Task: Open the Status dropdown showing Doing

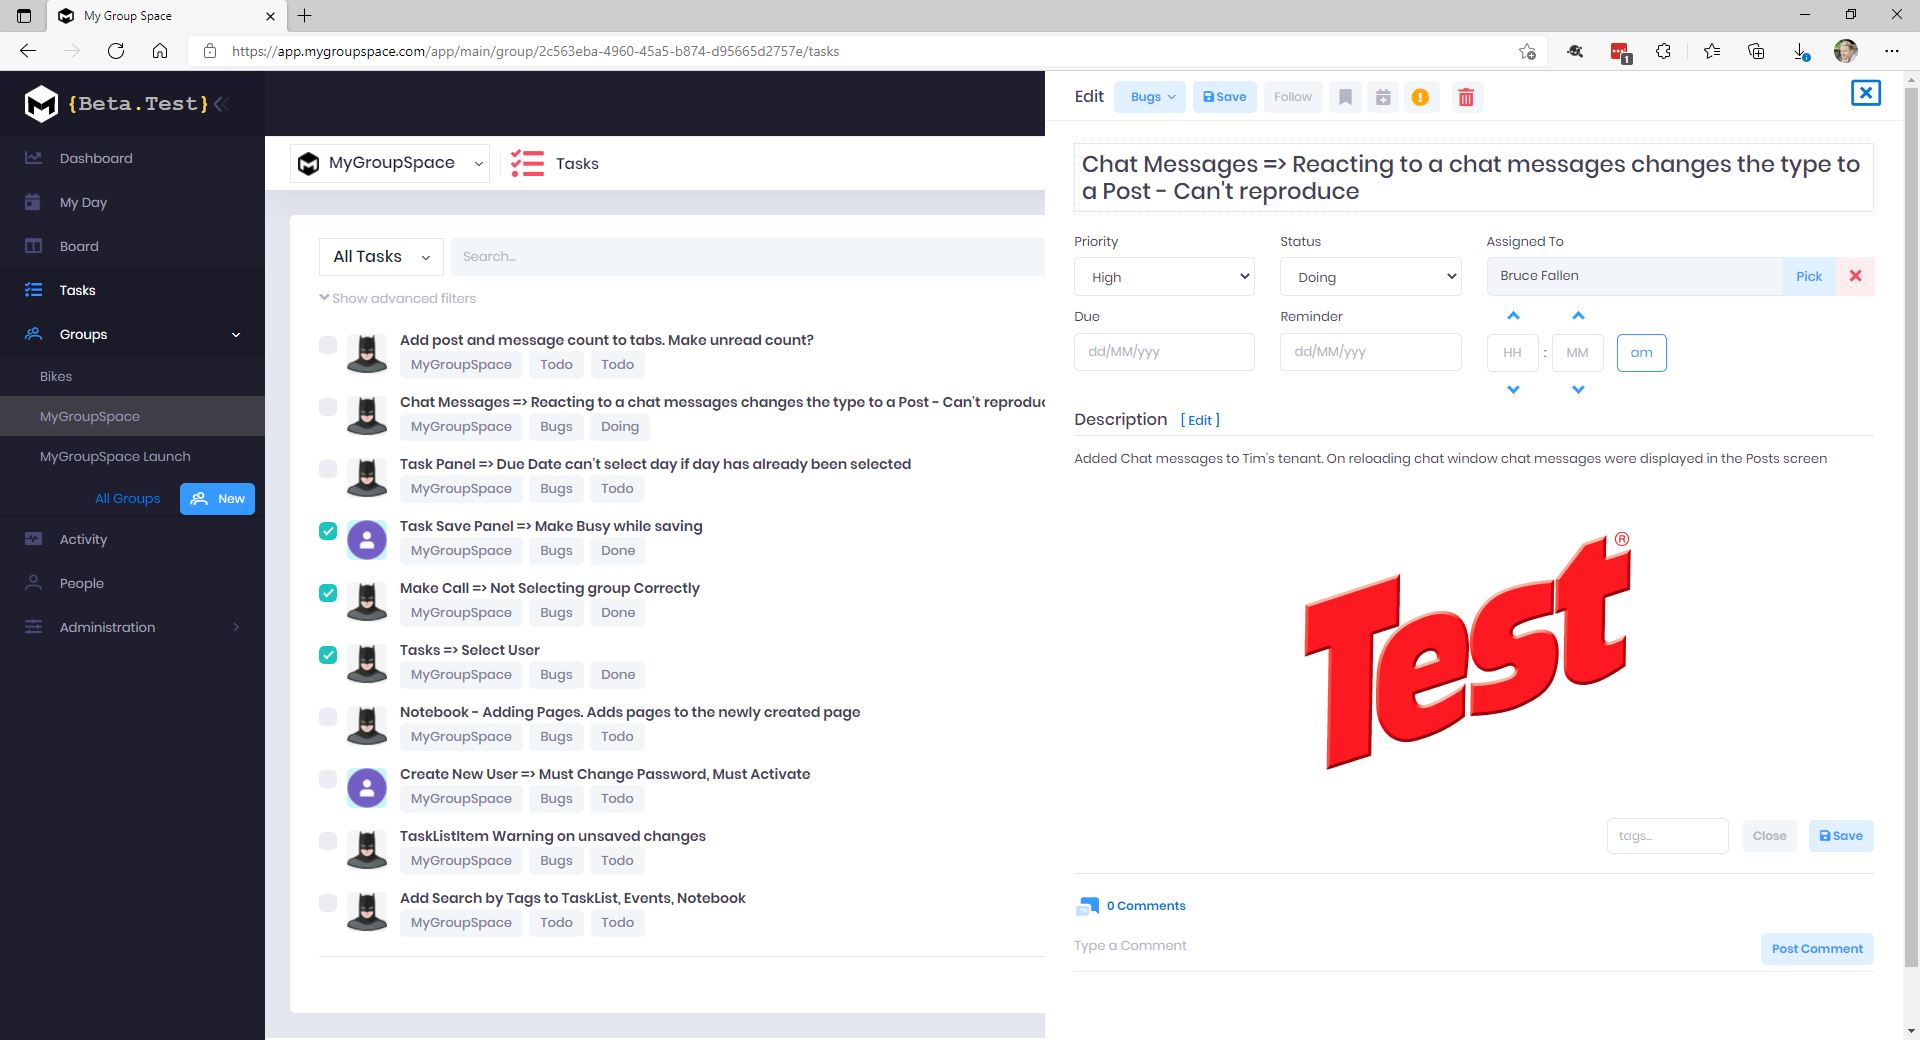Action: [1370, 277]
